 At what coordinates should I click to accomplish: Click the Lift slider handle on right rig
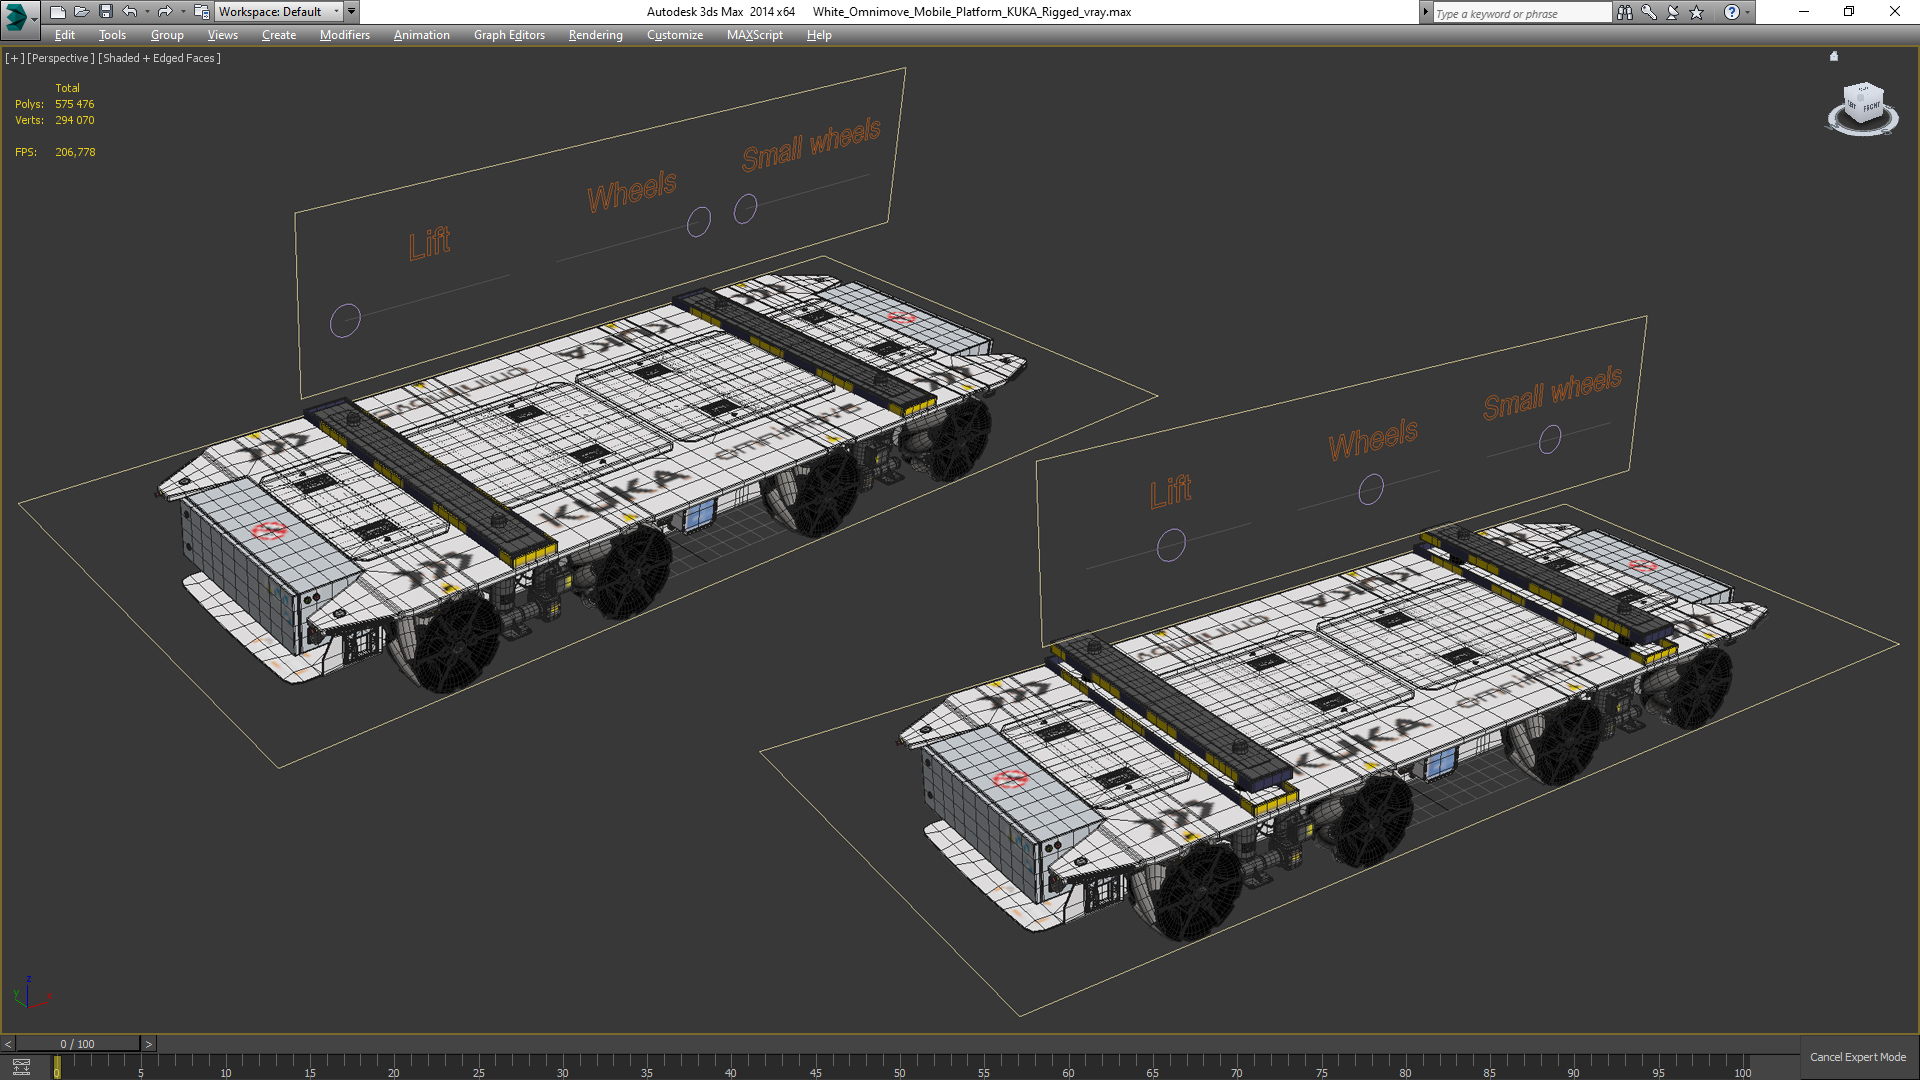[1171, 545]
